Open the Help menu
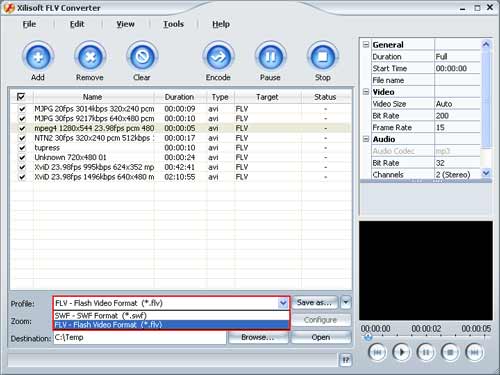The width and height of the screenshot is (500, 375). pyautogui.click(x=221, y=24)
